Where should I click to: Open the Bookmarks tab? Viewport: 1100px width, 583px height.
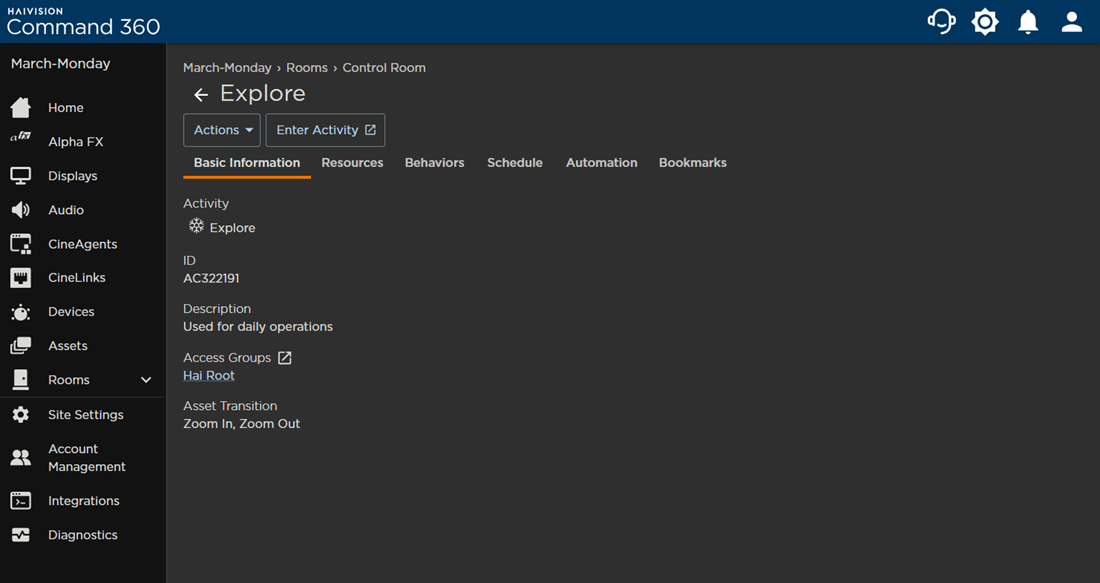692,163
